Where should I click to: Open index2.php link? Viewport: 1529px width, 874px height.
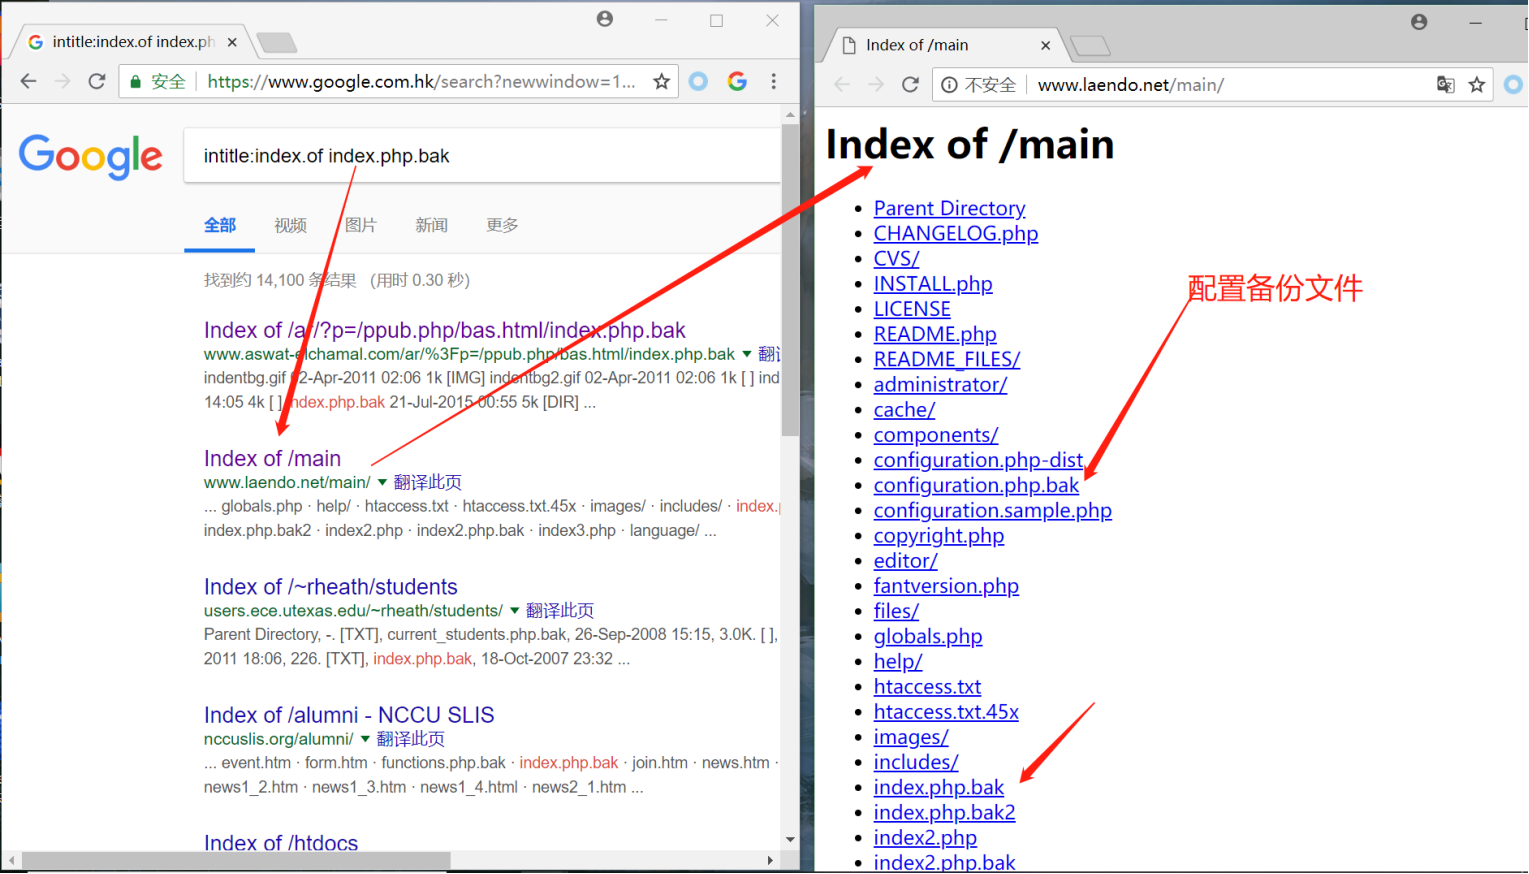[925, 838]
